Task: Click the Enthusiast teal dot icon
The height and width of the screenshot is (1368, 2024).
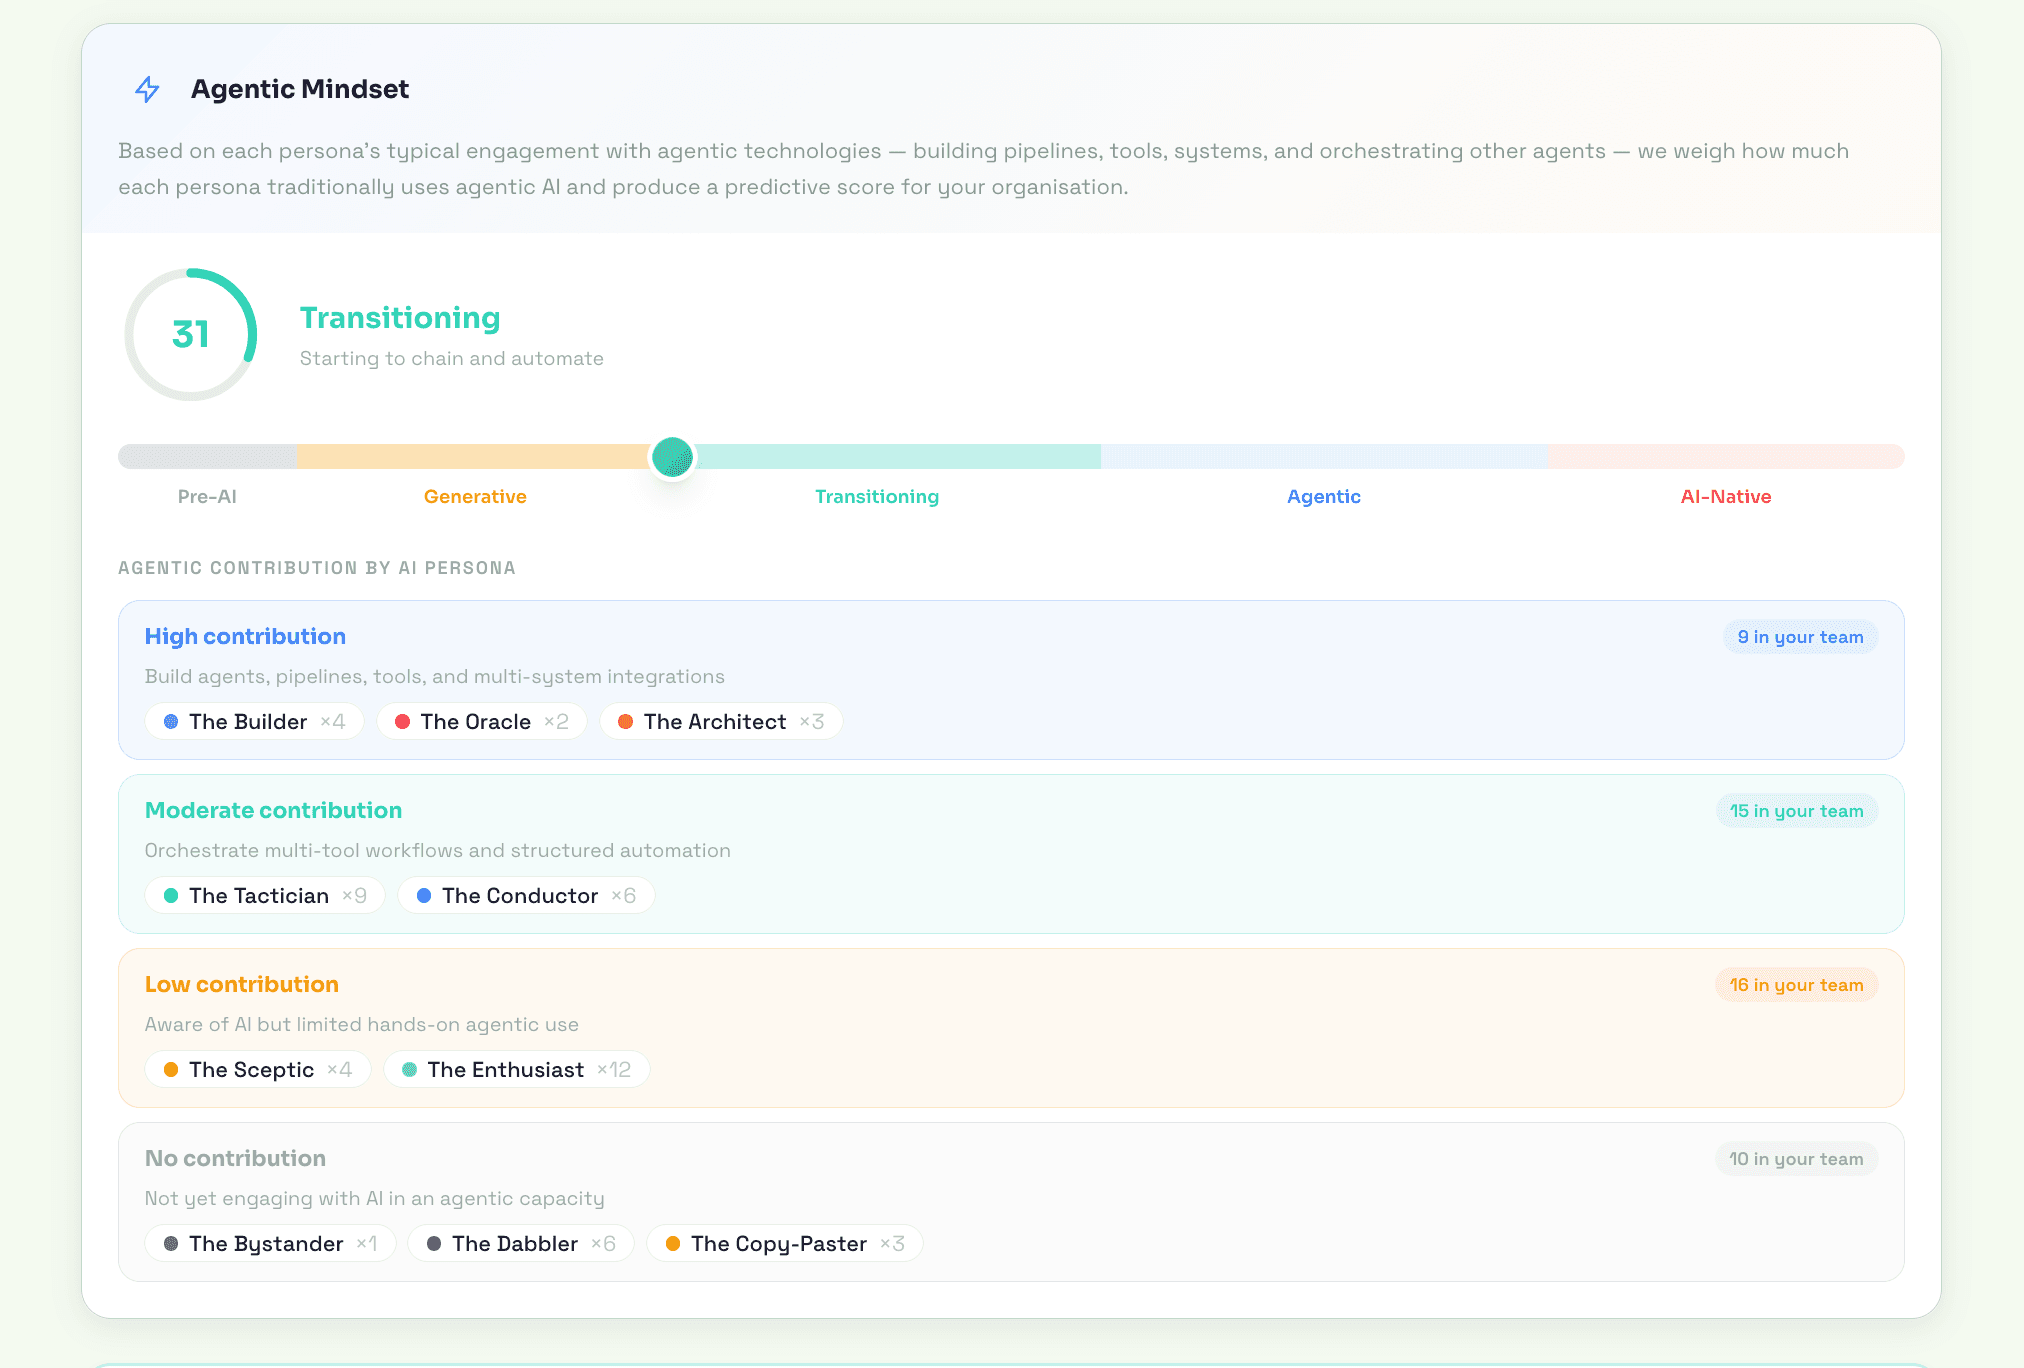Action: click(x=409, y=1070)
